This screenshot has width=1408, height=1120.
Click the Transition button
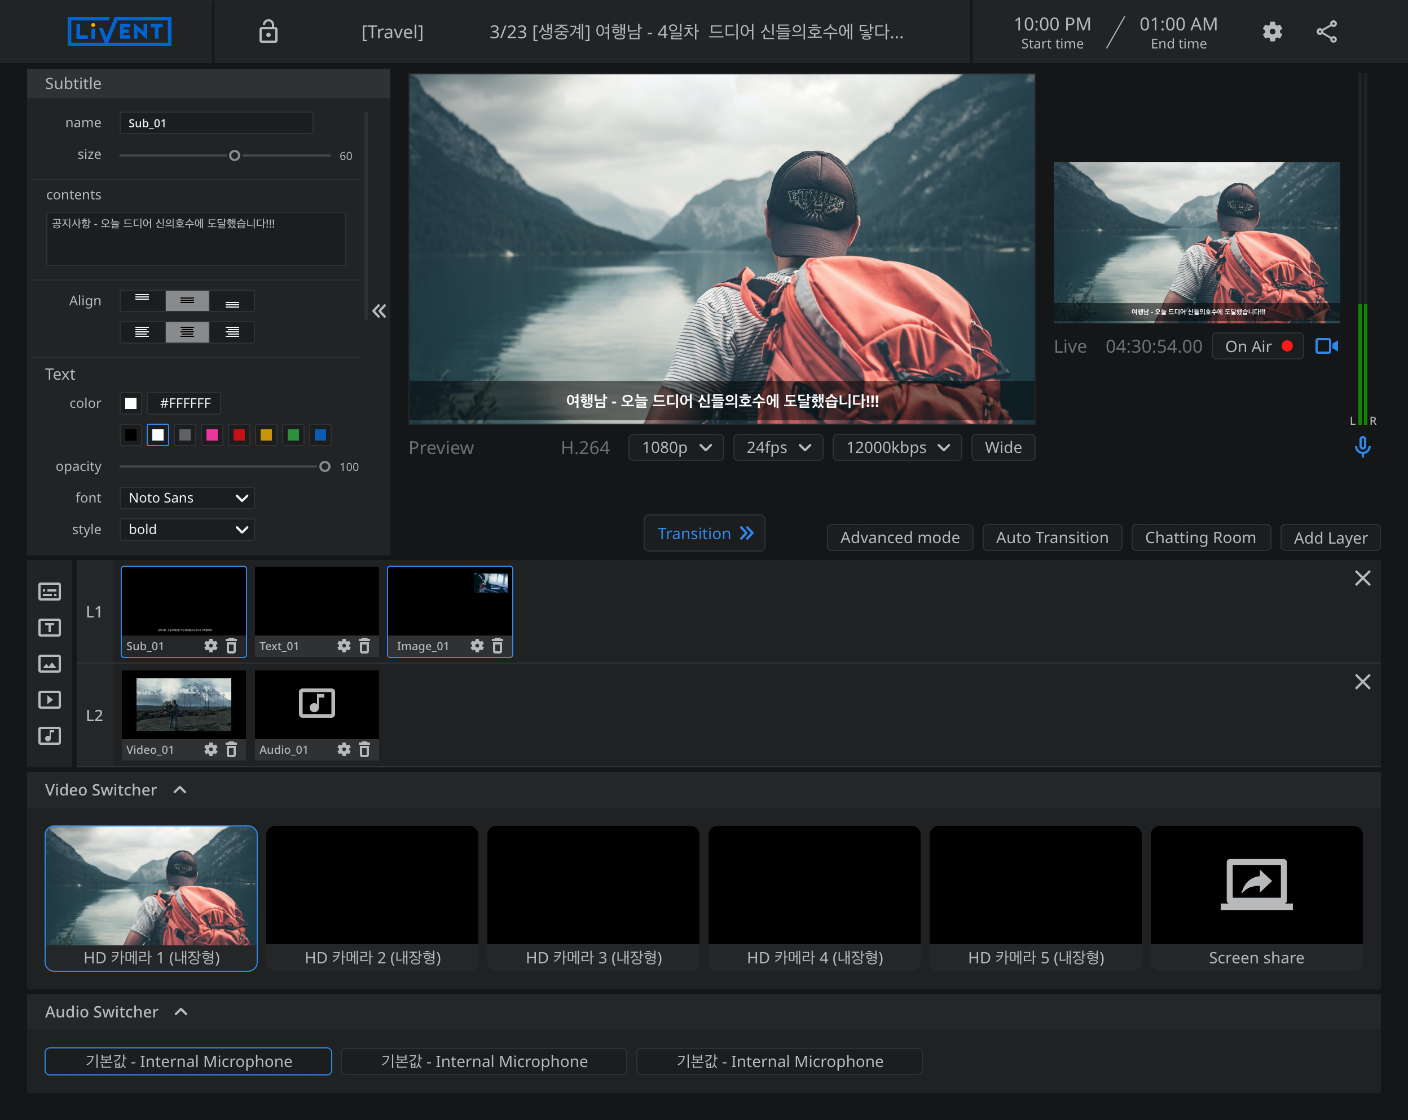704,533
